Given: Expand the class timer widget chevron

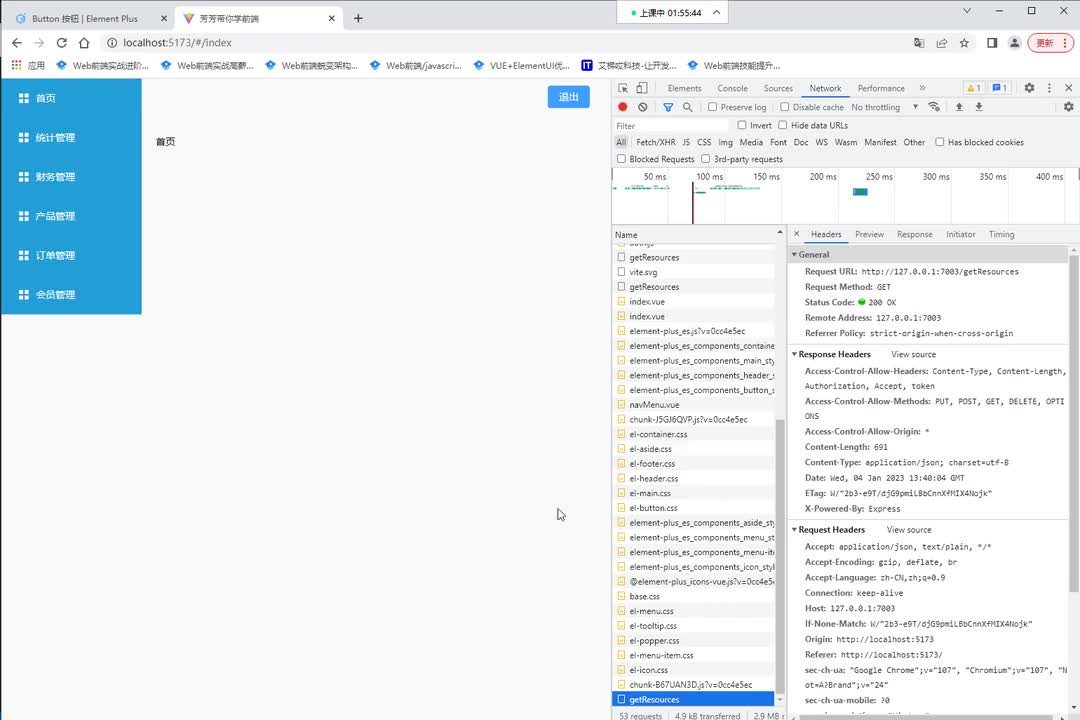Looking at the screenshot, I should tap(716, 12).
